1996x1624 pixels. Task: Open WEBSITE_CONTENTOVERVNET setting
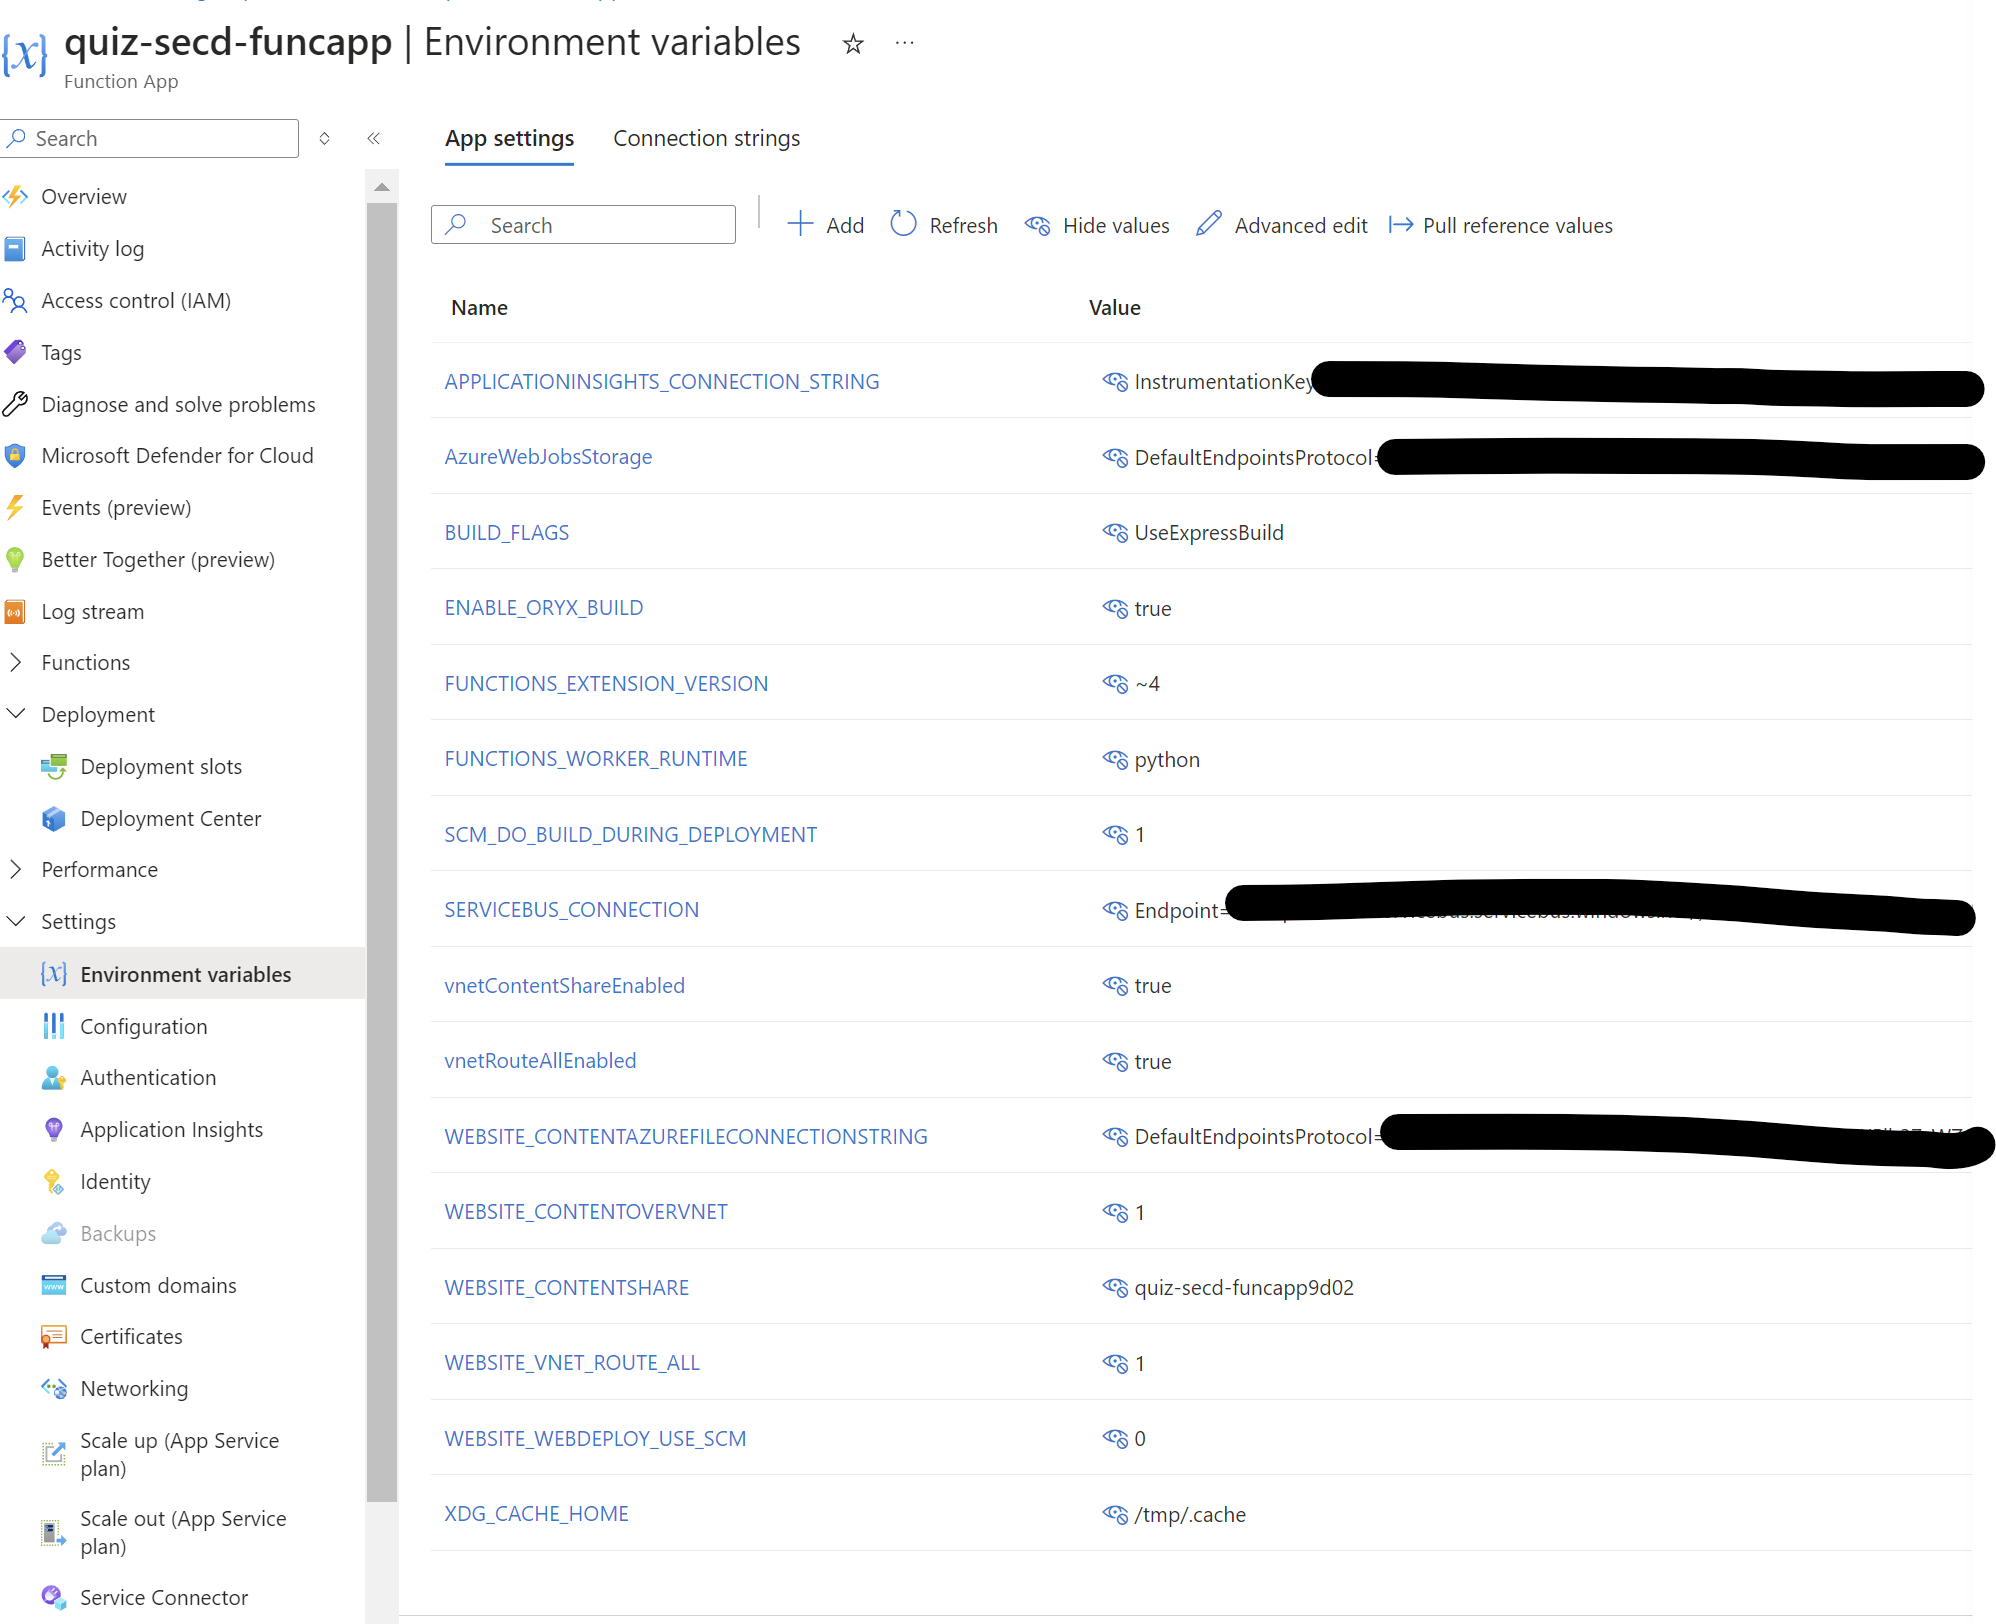(x=586, y=1211)
